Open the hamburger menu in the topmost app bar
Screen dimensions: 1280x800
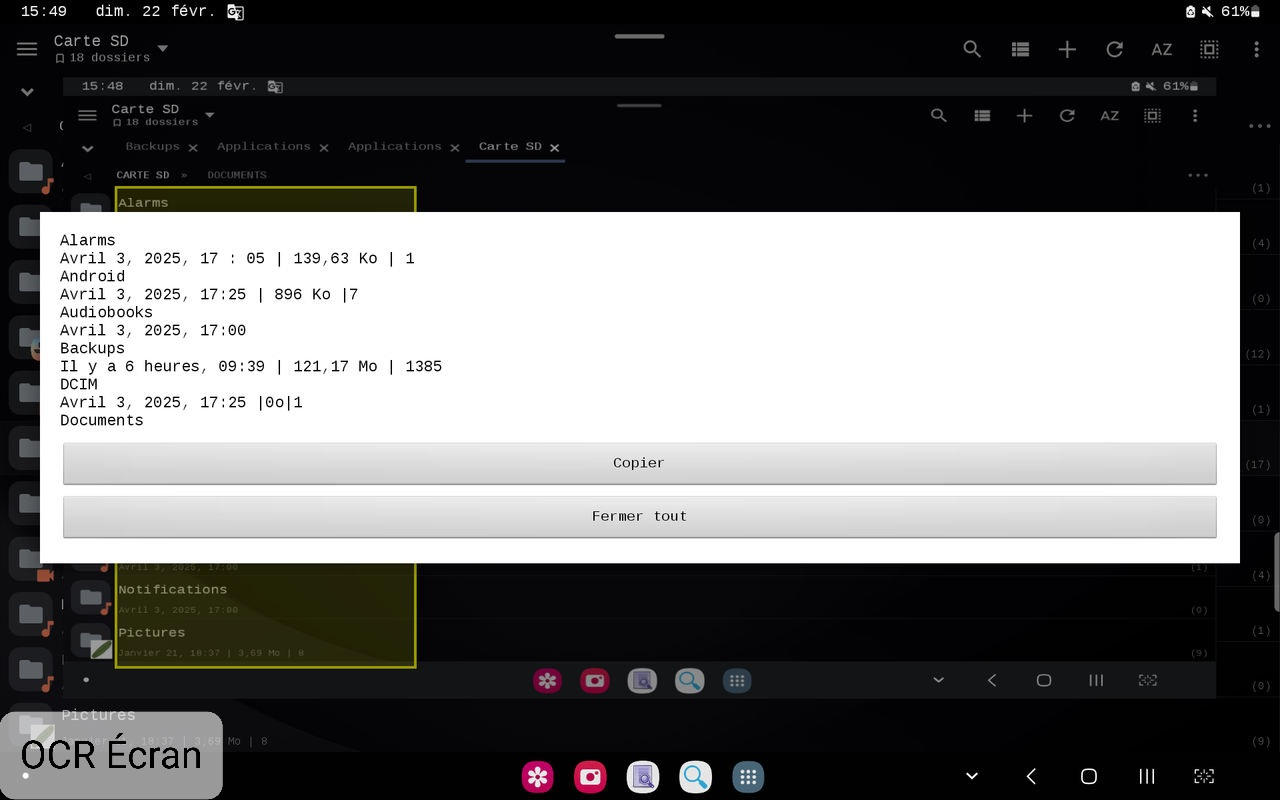[27, 49]
